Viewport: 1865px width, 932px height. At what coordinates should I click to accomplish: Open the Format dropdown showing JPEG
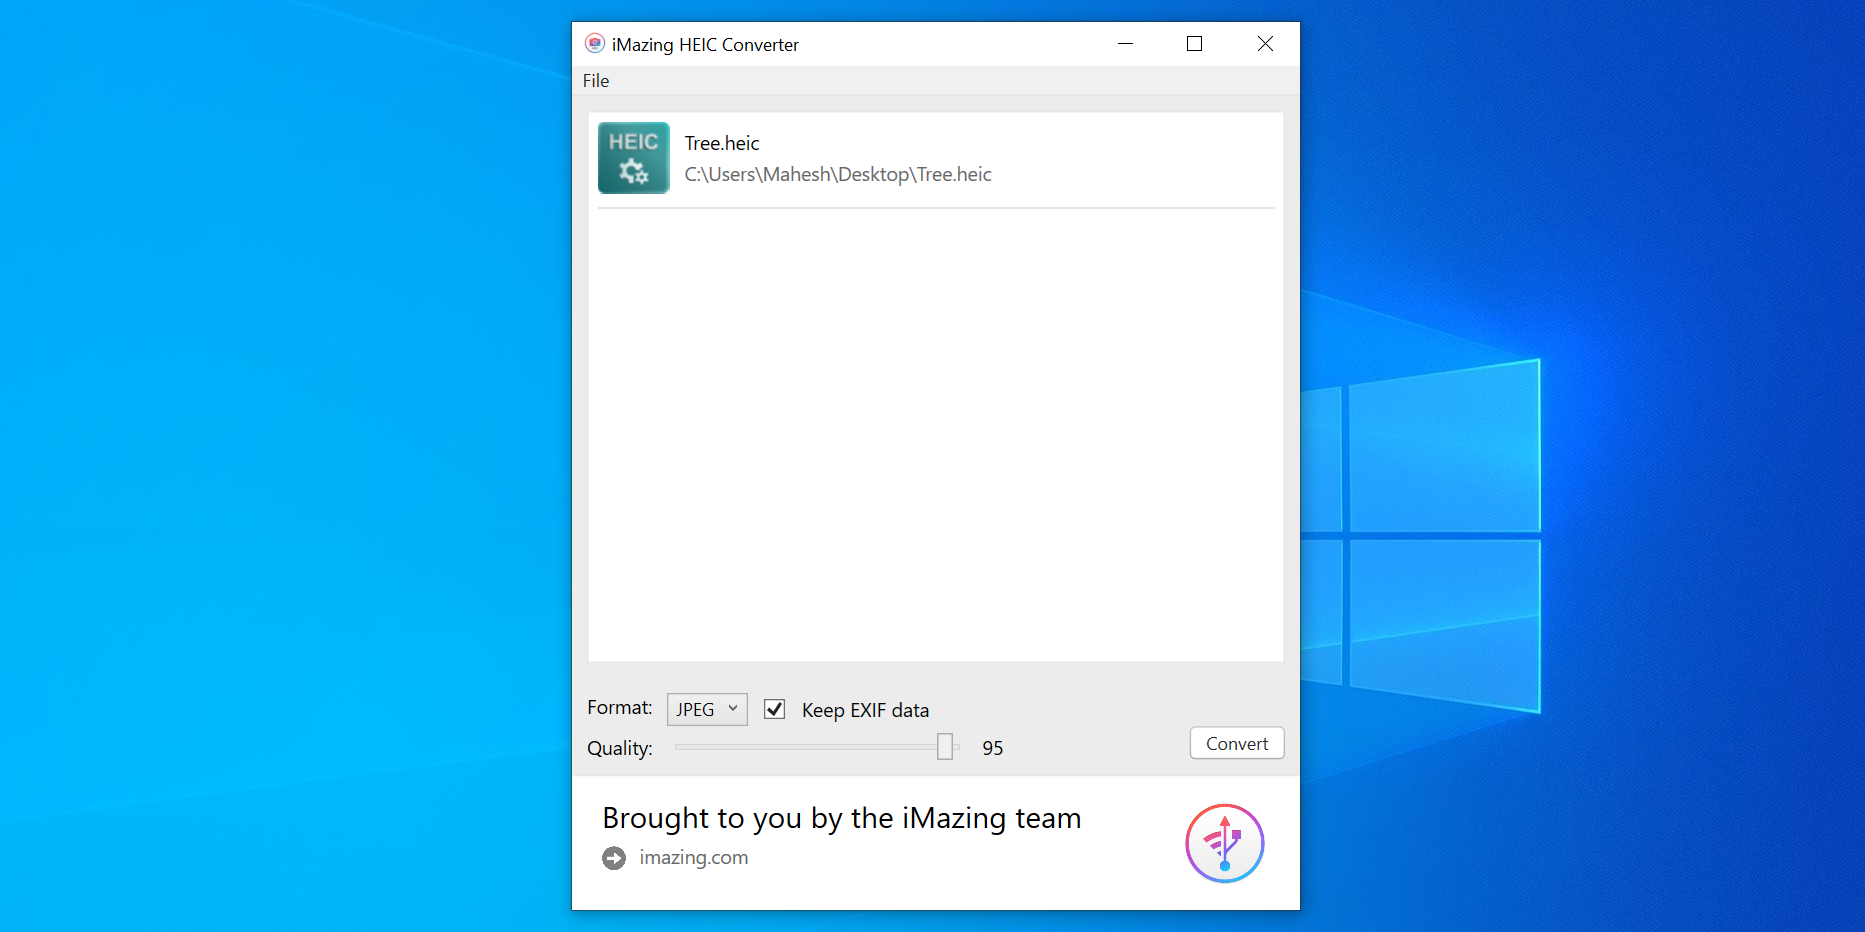[707, 709]
